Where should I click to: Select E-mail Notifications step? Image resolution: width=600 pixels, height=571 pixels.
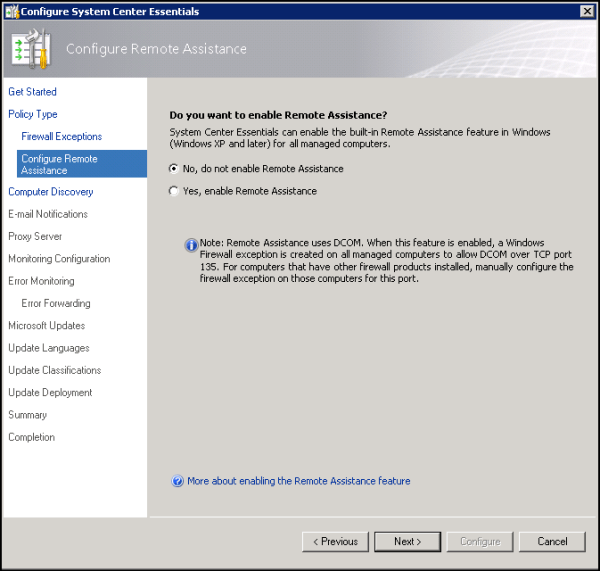tap(48, 214)
